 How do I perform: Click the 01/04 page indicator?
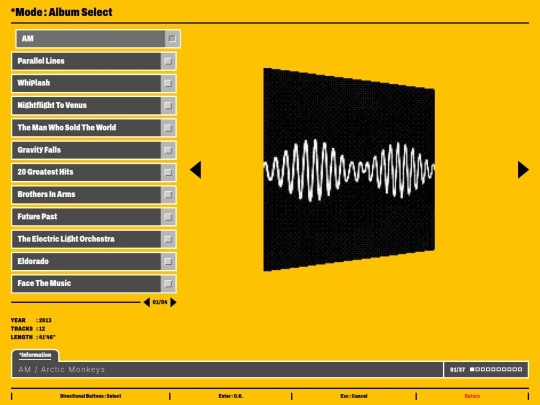click(160, 302)
